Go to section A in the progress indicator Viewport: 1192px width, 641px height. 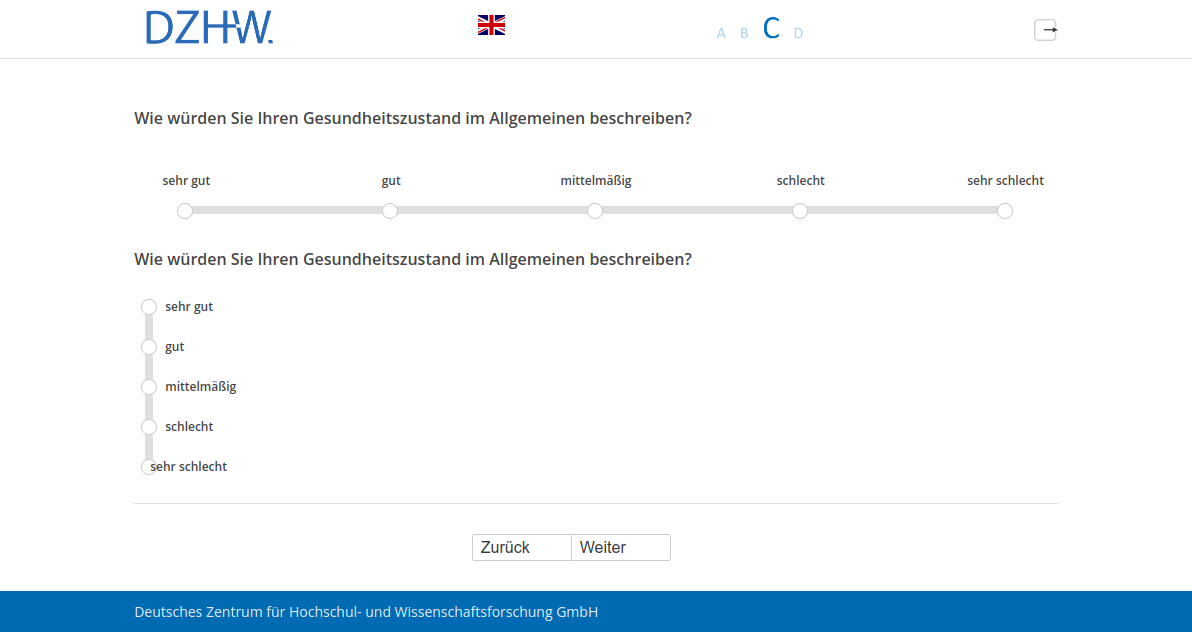click(x=721, y=33)
